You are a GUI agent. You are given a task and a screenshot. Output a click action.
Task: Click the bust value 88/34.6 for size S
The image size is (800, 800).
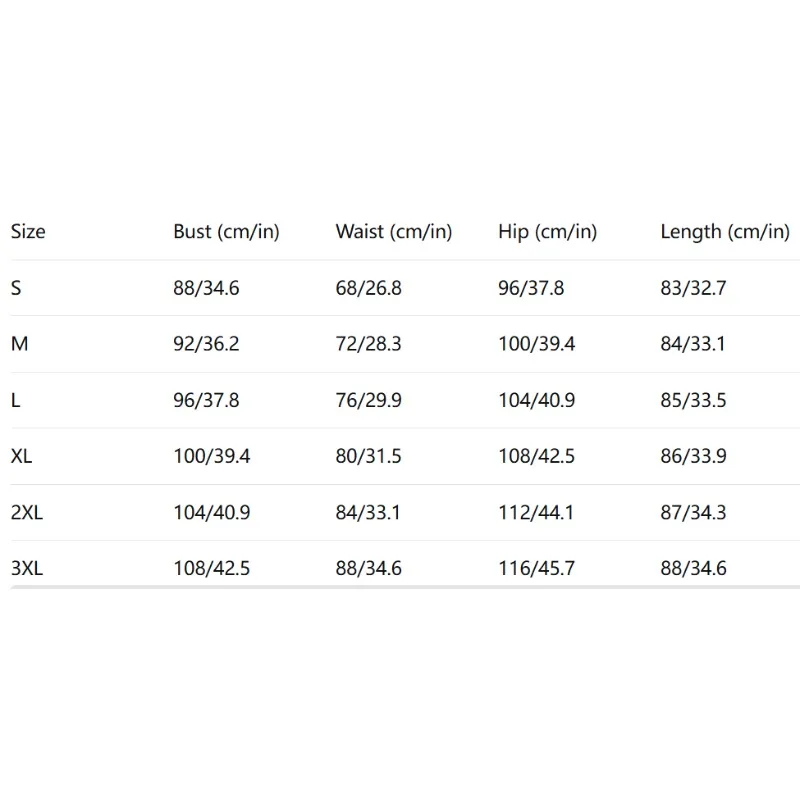[206, 289]
